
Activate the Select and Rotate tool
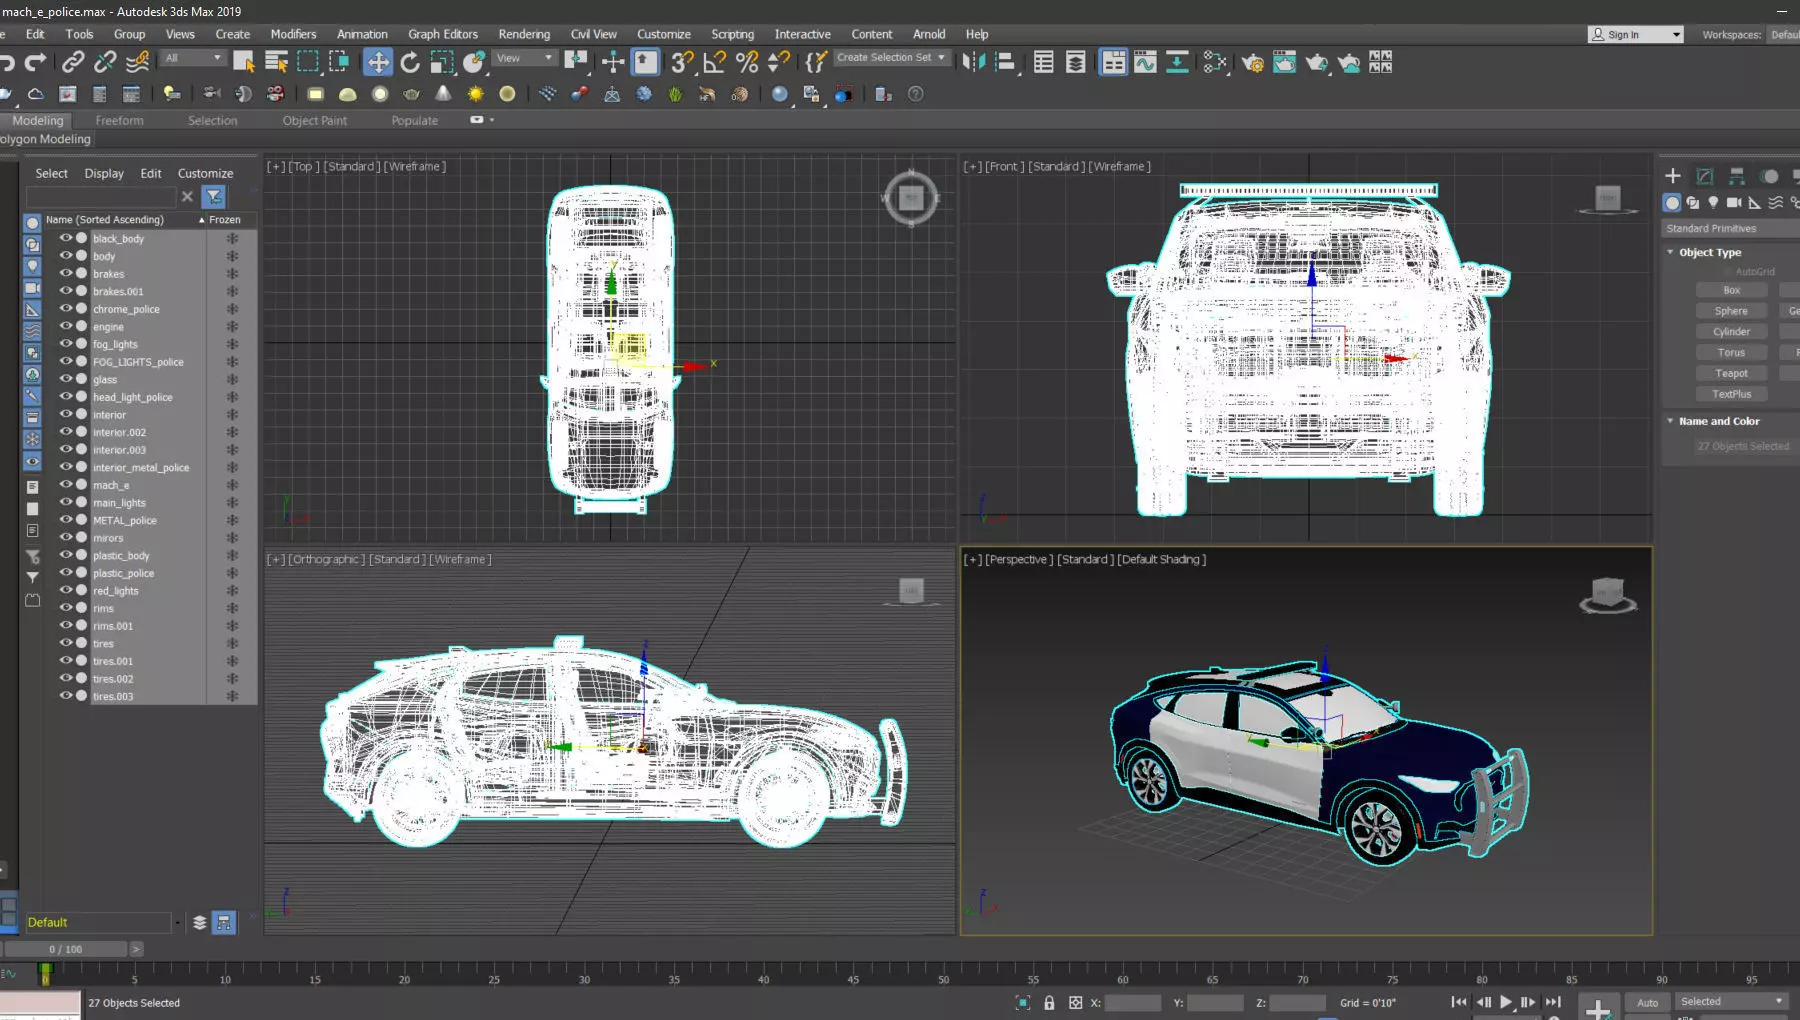(x=410, y=63)
